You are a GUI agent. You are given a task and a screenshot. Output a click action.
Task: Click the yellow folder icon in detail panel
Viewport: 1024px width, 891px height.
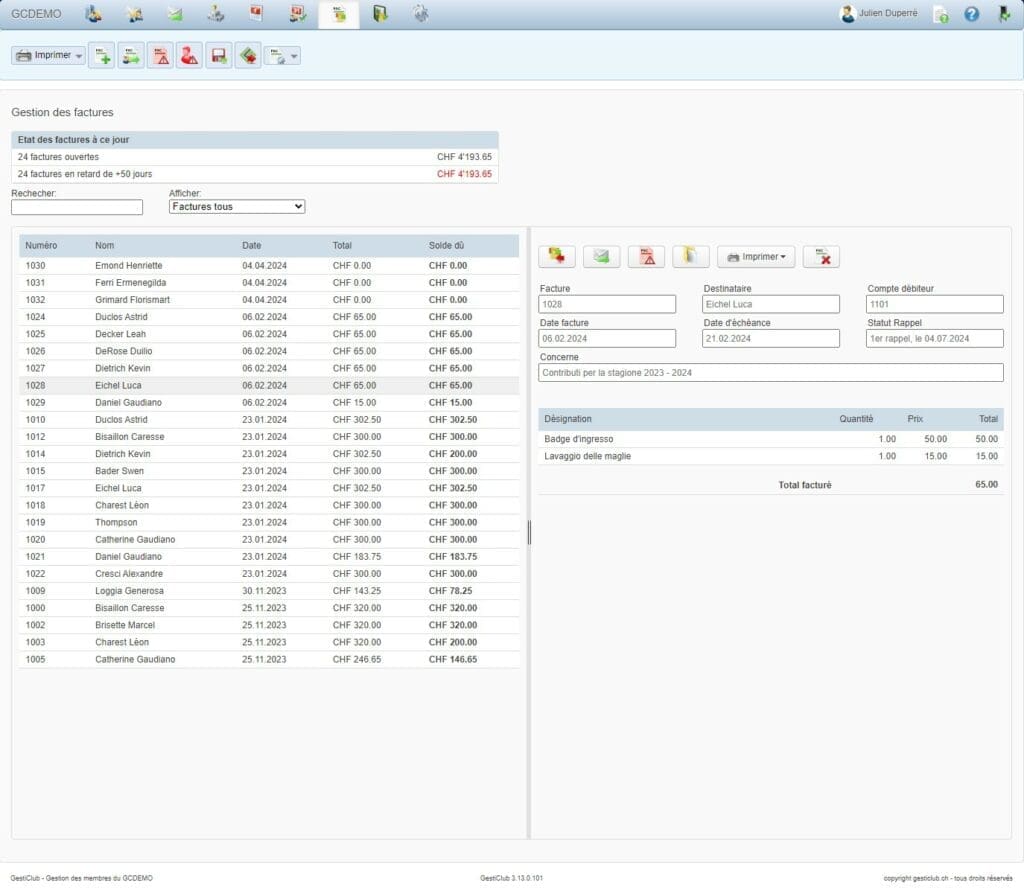691,257
